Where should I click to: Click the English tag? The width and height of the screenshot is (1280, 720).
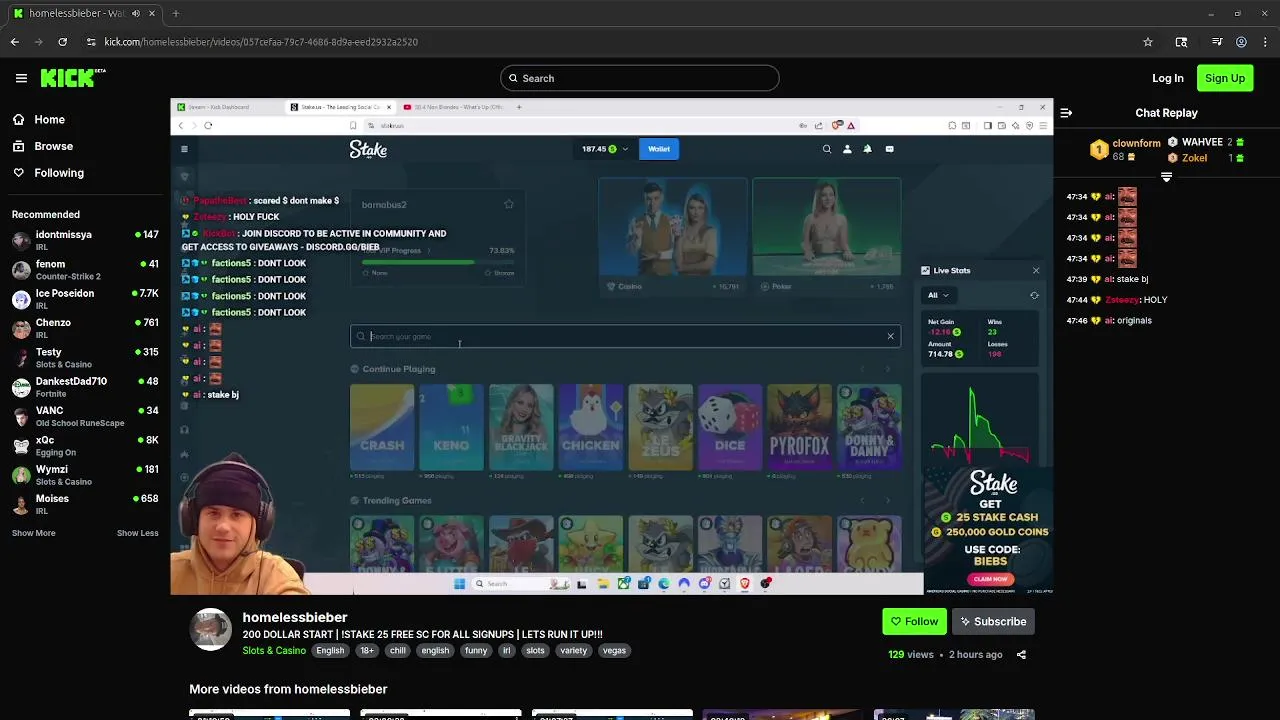(x=330, y=650)
